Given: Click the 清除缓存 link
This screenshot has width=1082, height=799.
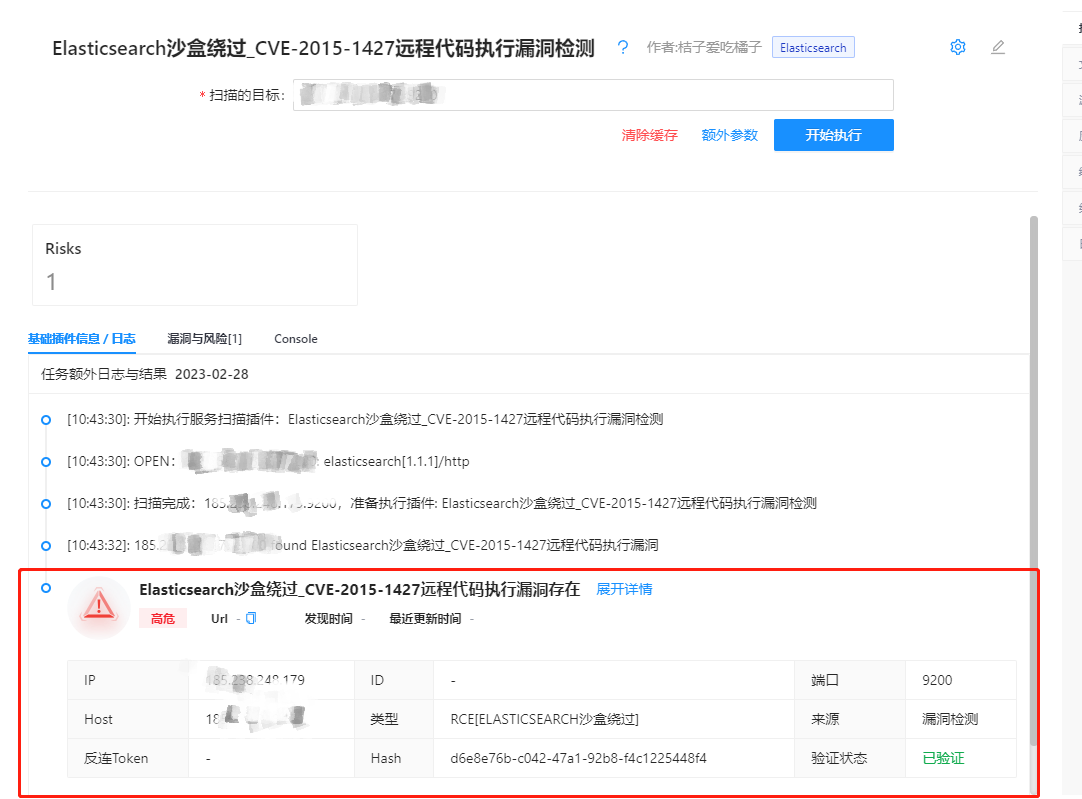Looking at the screenshot, I should 649,135.
